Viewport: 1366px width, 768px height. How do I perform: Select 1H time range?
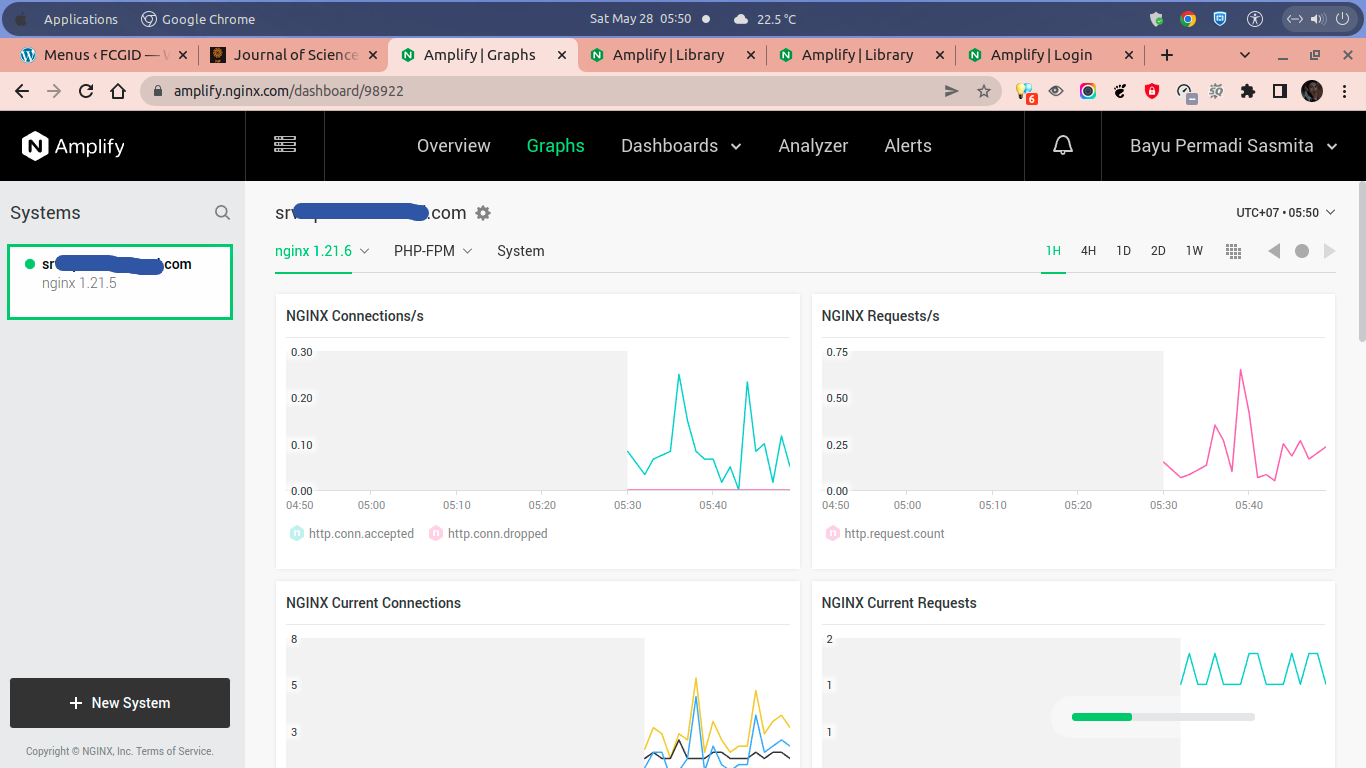click(x=1053, y=251)
